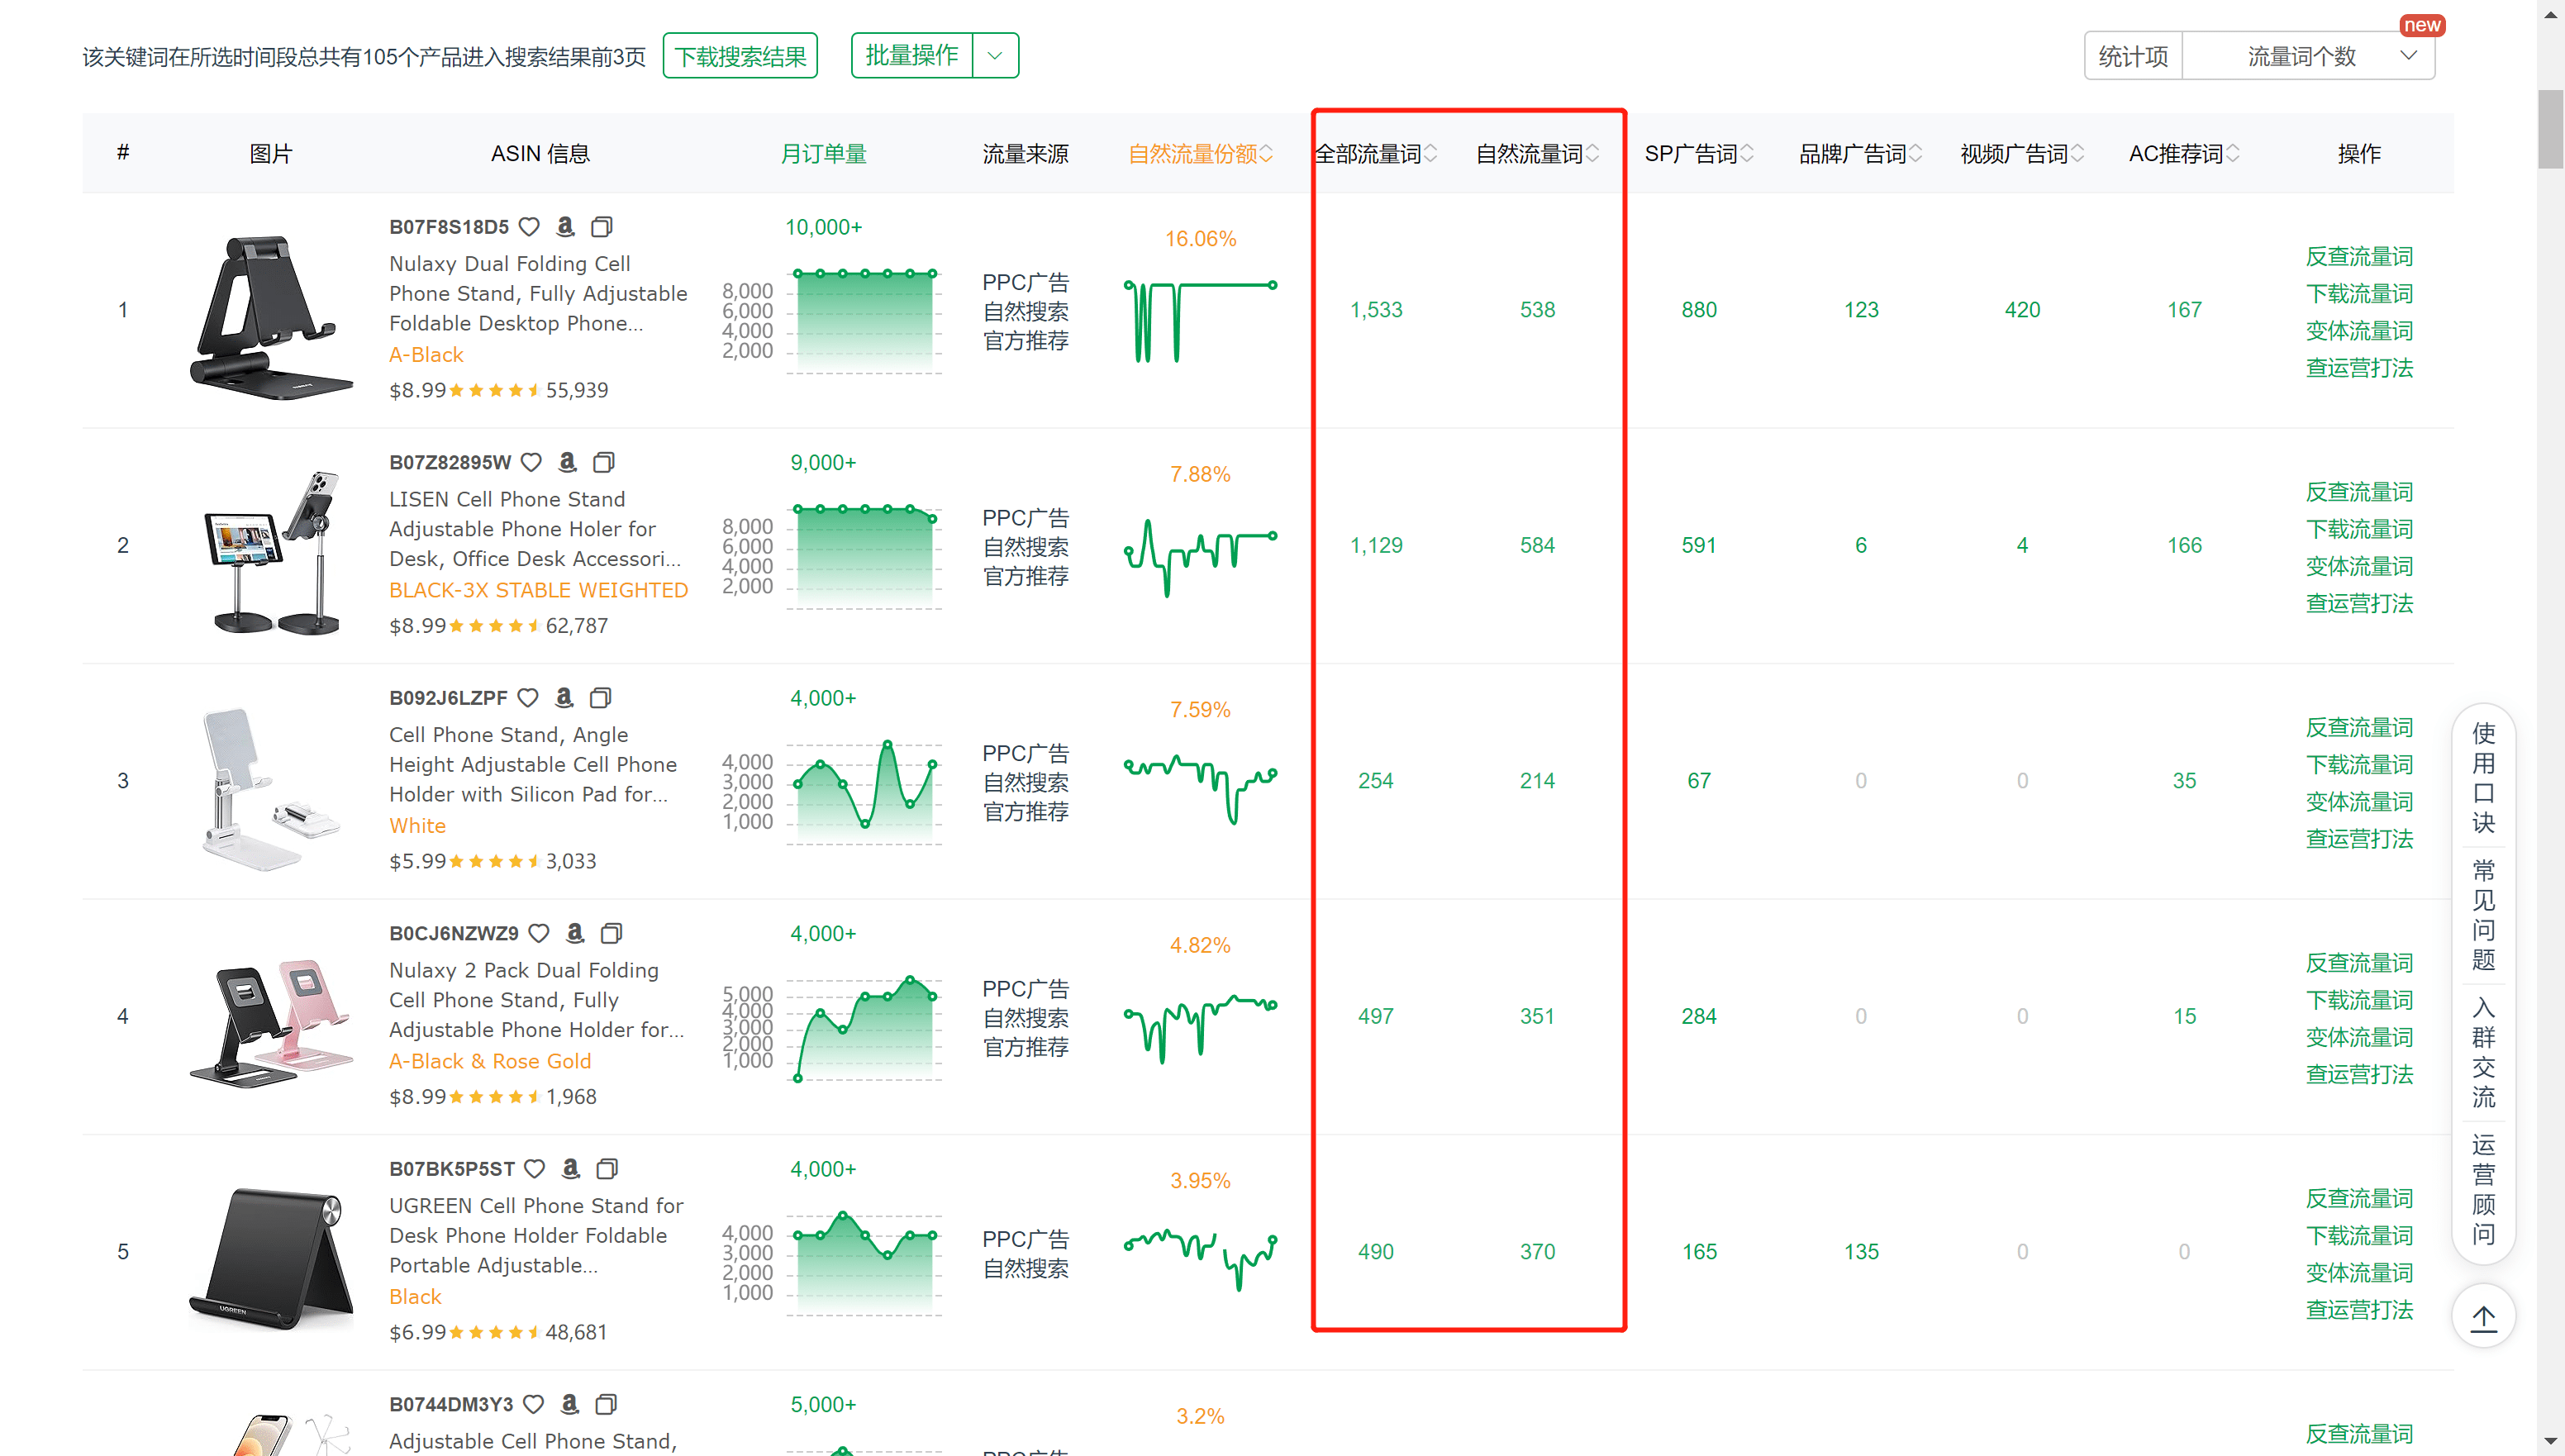Screen dimensions: 2565x1456
Task: Click 下载流量词 for LISEN Cell Phone Stand
Action: tap(2359, 529)
